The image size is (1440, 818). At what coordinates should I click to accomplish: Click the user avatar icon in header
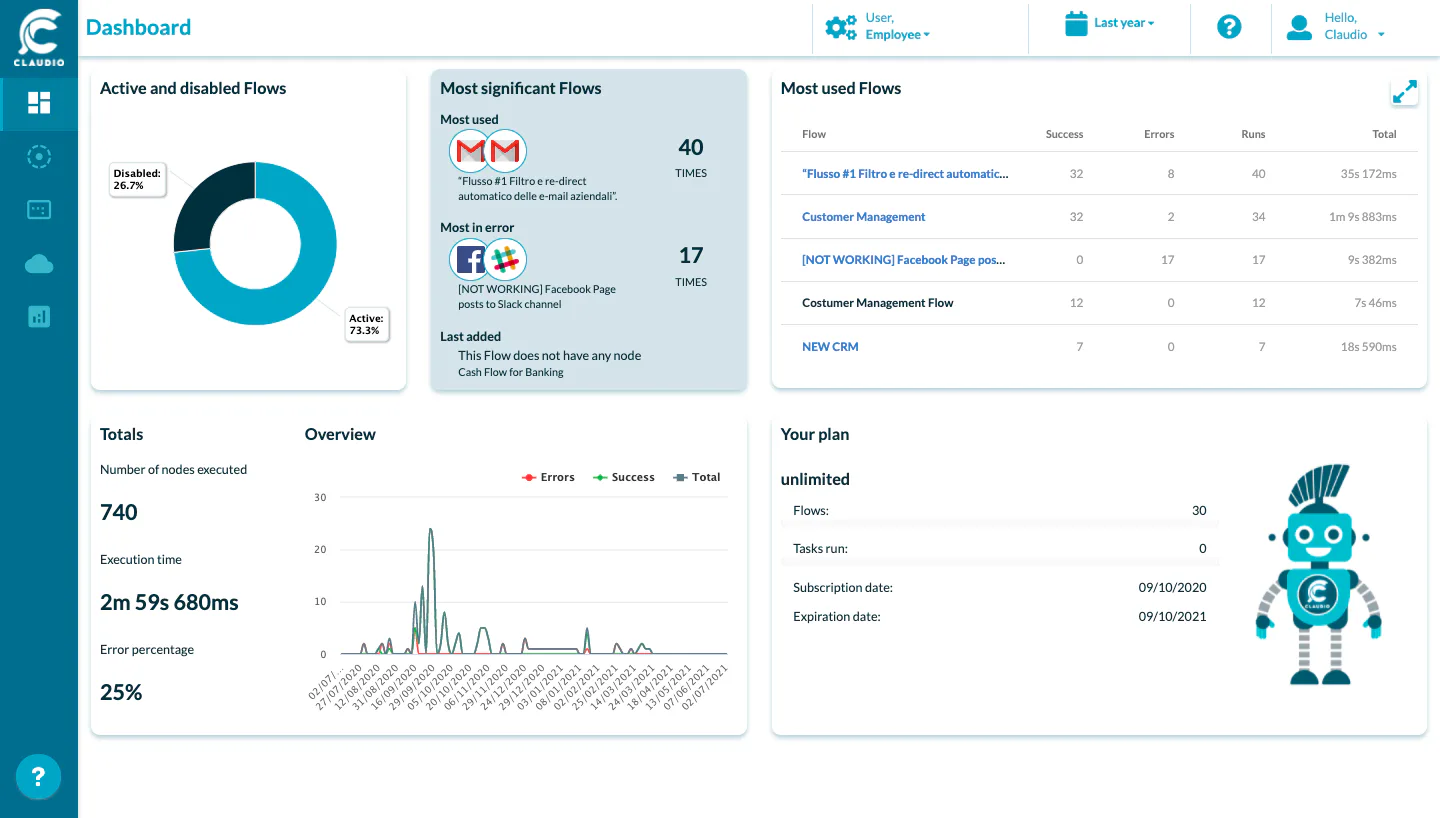(1299, 27)
